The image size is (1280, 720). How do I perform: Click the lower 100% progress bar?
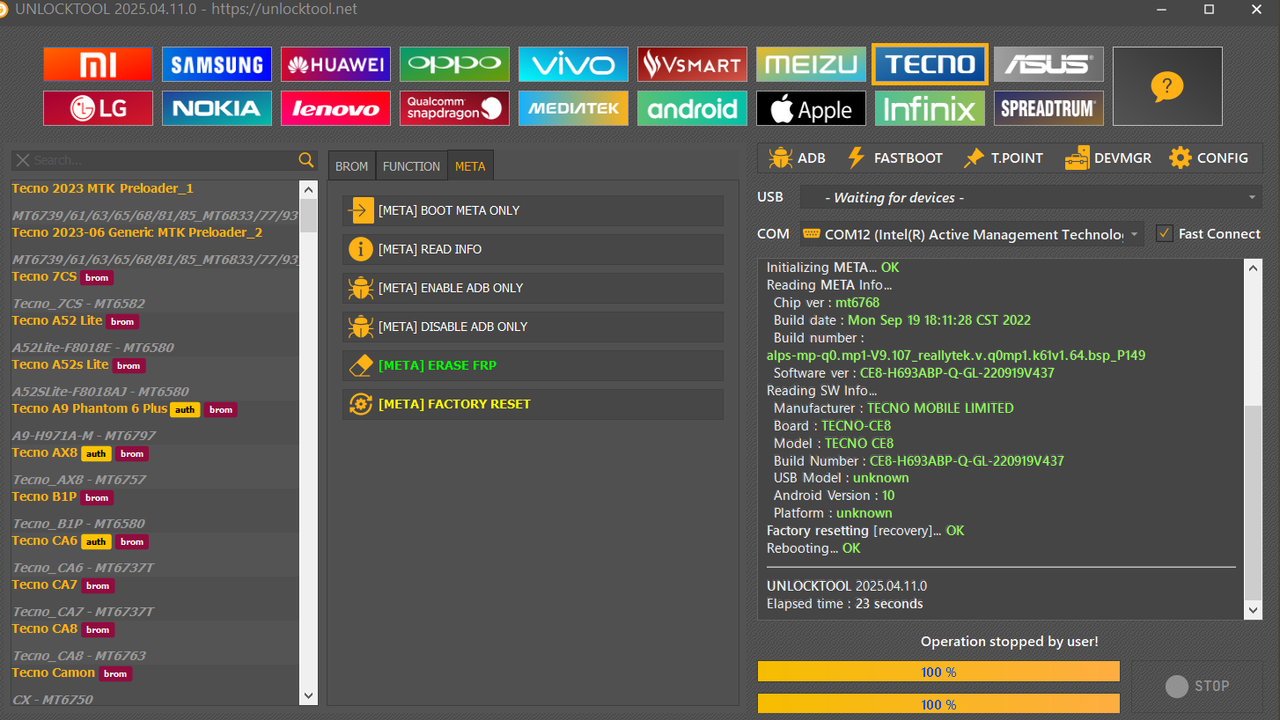coord(938,704)
